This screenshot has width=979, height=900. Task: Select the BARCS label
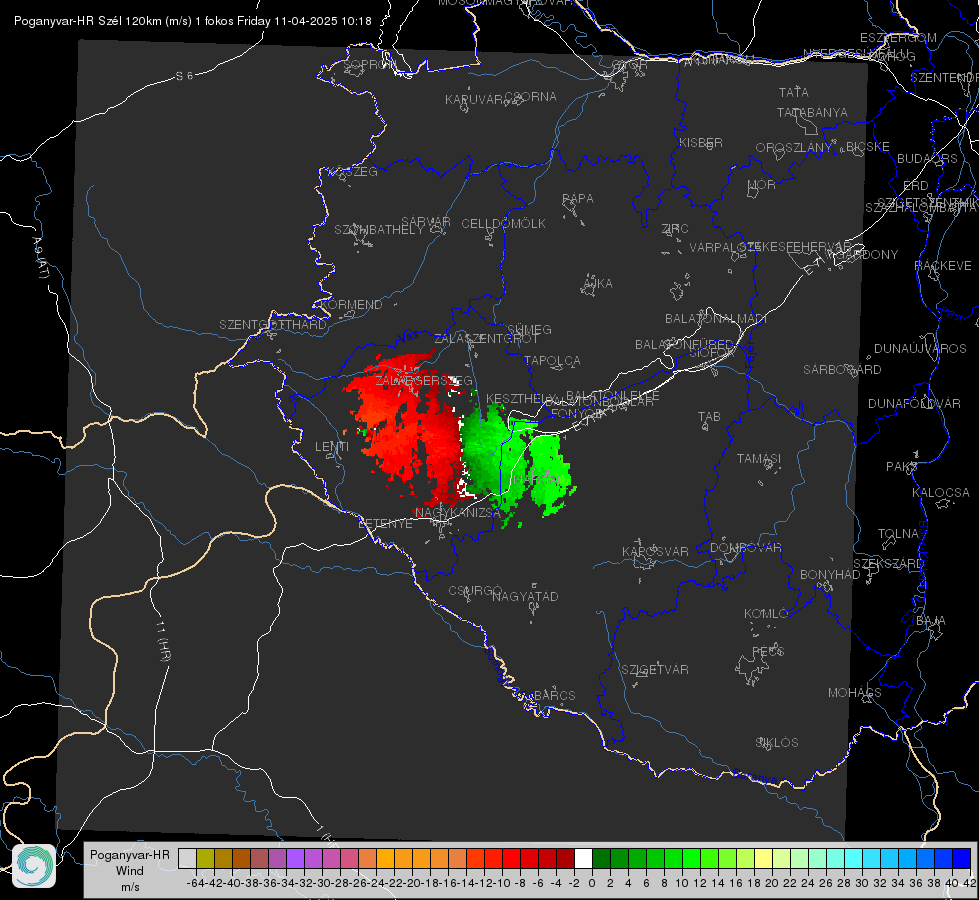click(x=555, y=695)
